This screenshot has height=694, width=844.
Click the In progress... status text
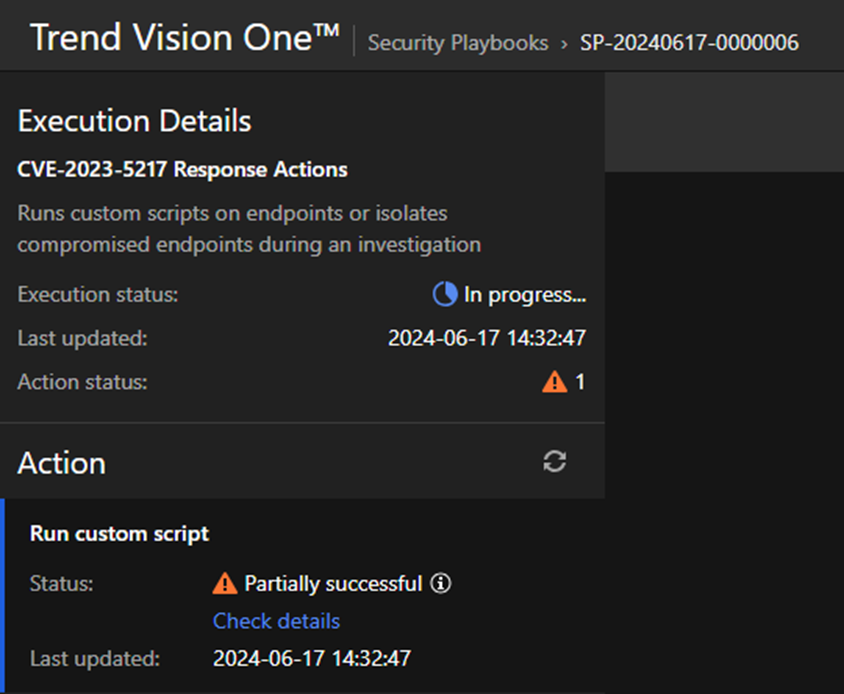[524, 295]
